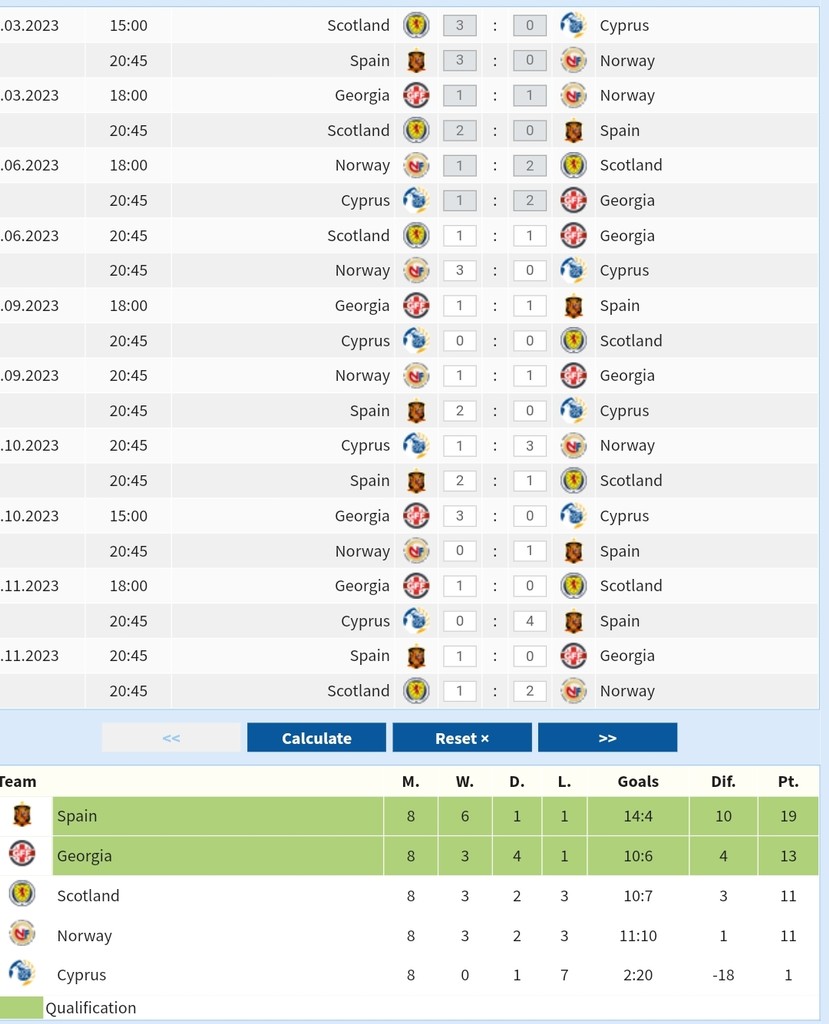Click Cyprus flag in Scotland 3:0 Cyprus match
The height and width of the screenshot is (1024, 829).
click(x=573, y=25)
